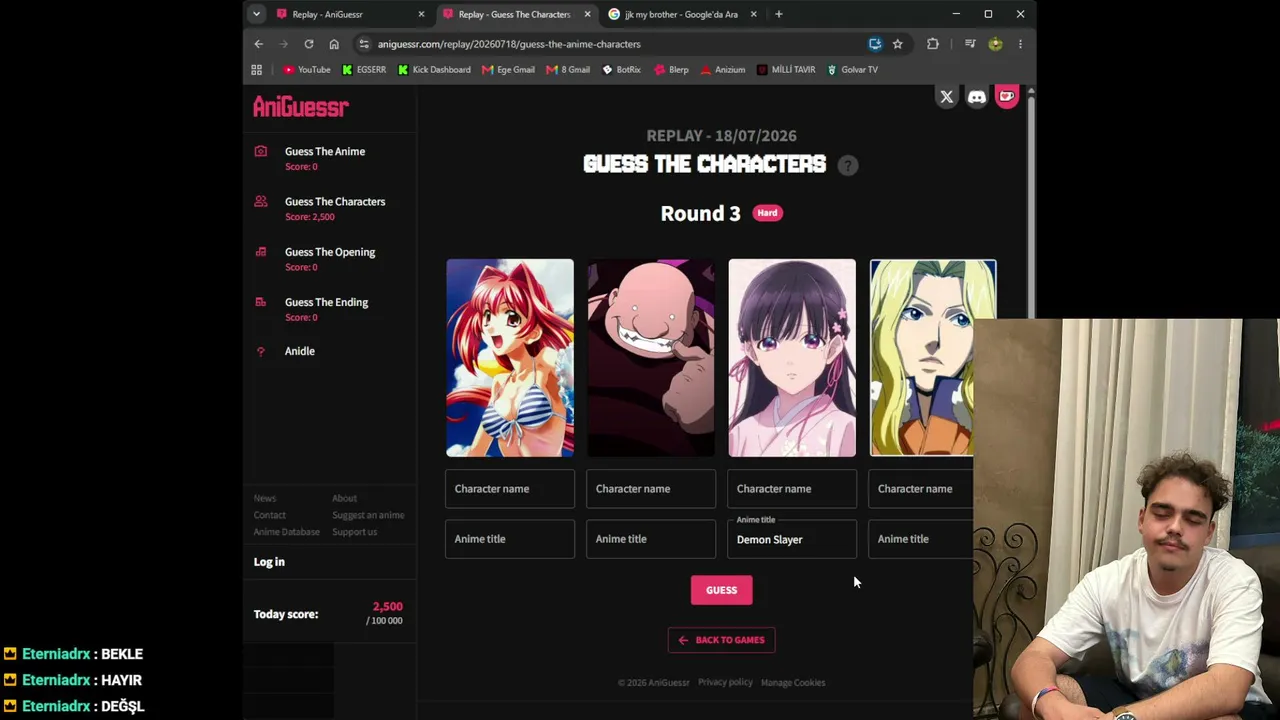Viewport: 1280px width, 720px height.
Task: Open the About footer link
Action: (344, 498)
